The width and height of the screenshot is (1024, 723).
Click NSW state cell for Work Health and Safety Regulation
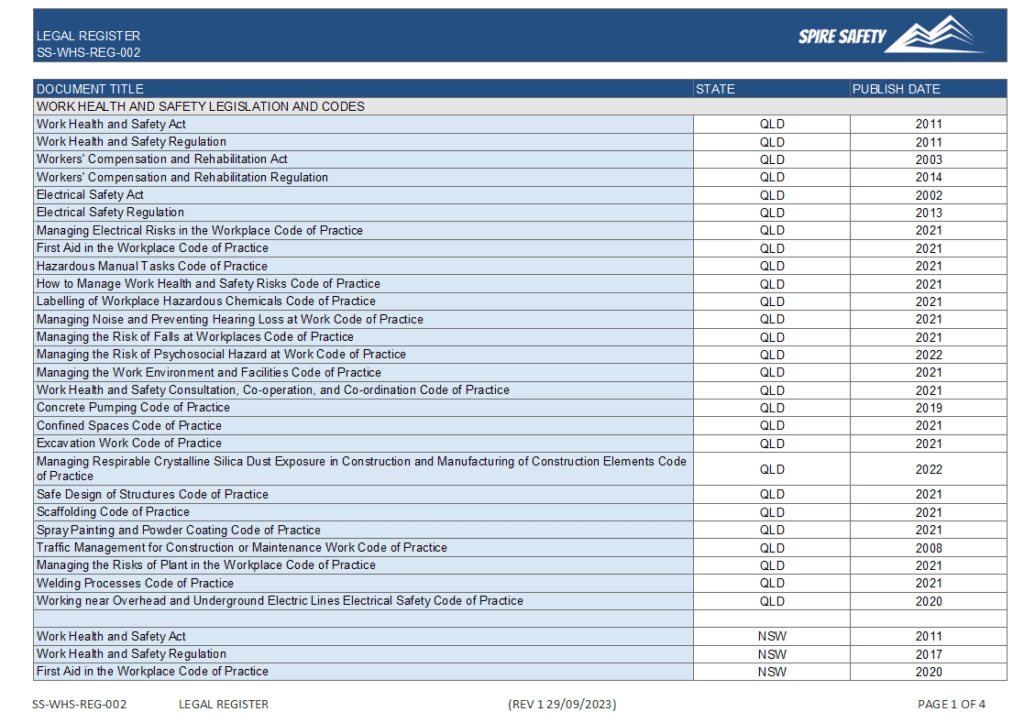coord(772,654)
